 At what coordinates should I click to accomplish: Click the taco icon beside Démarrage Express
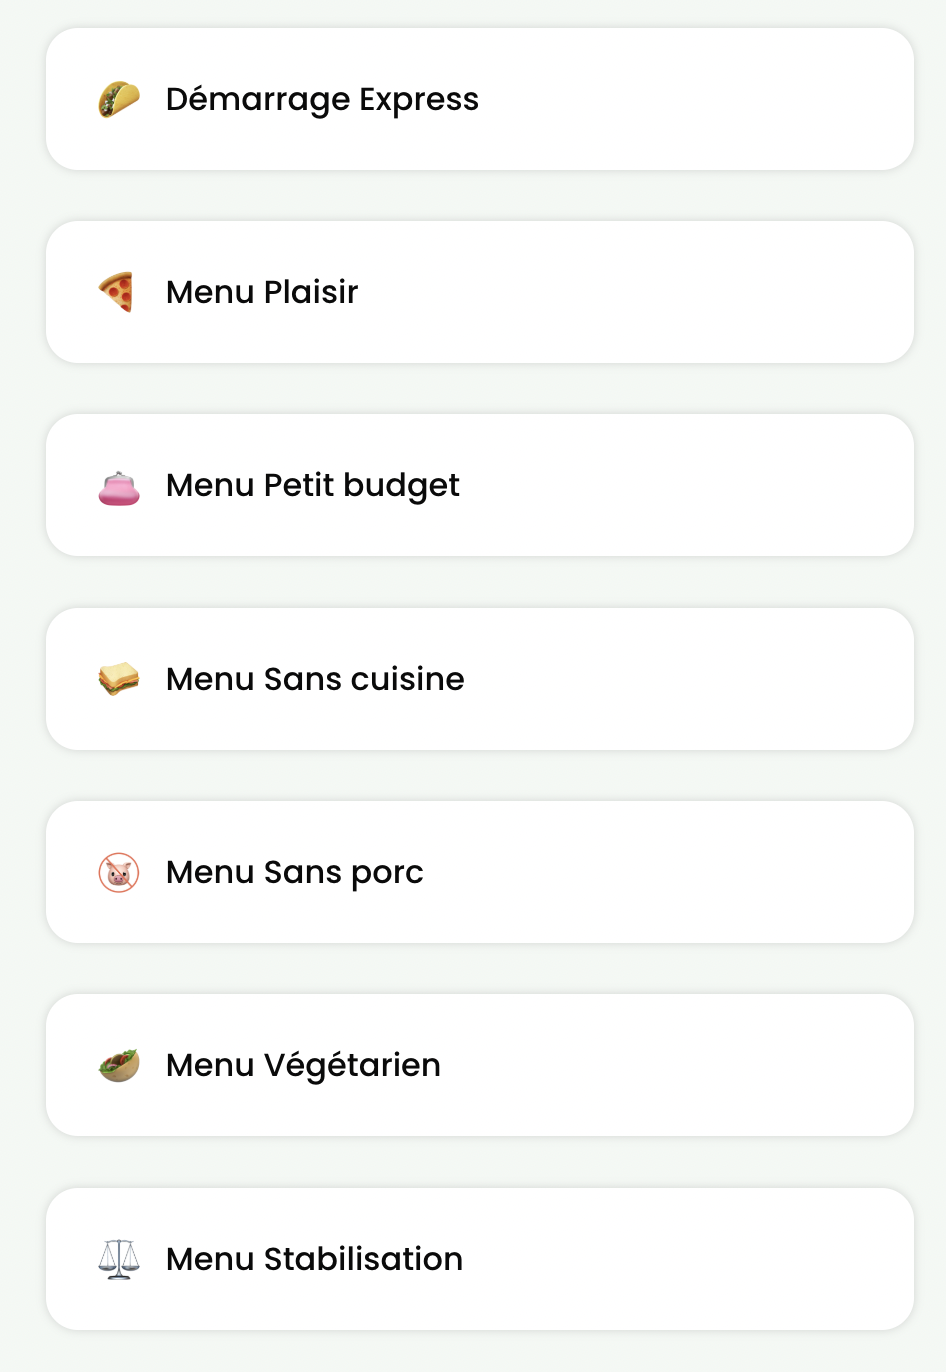[x=119, y=99]
